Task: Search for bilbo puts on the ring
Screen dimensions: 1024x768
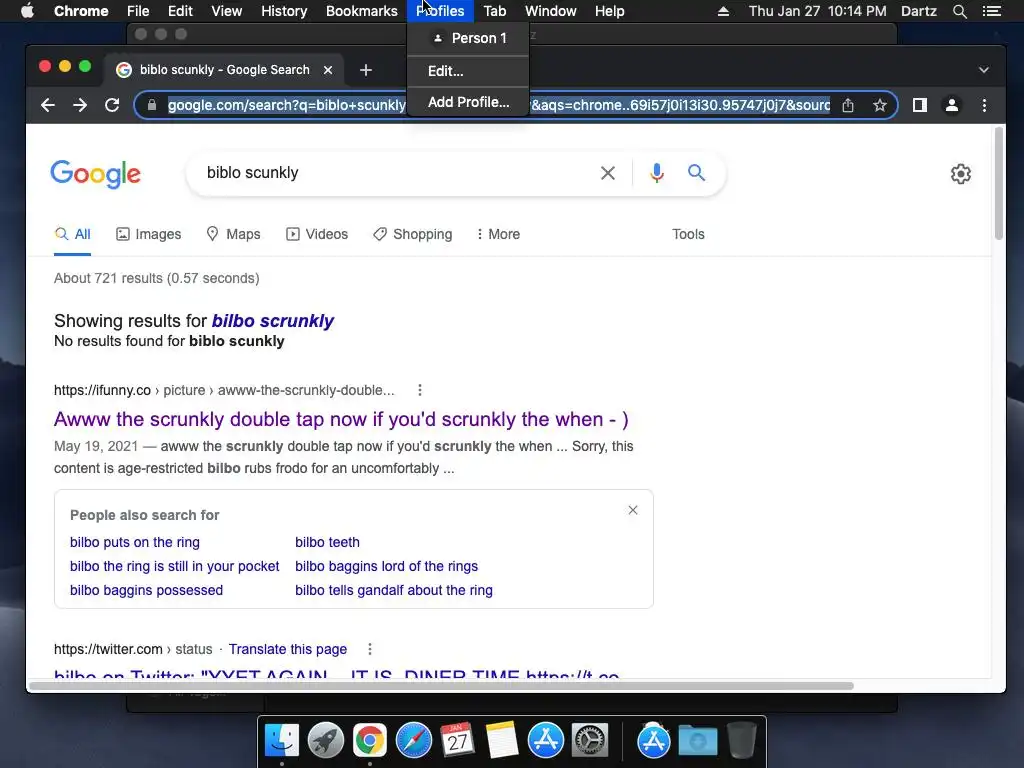Action: [x=135, y=542]
